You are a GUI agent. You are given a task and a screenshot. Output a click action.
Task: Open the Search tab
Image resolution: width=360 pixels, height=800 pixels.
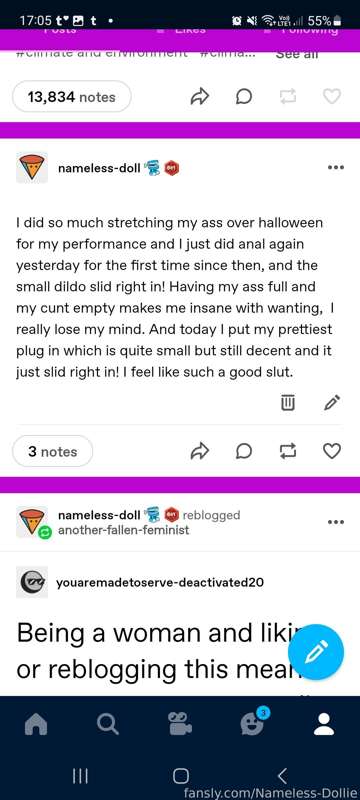108,723
